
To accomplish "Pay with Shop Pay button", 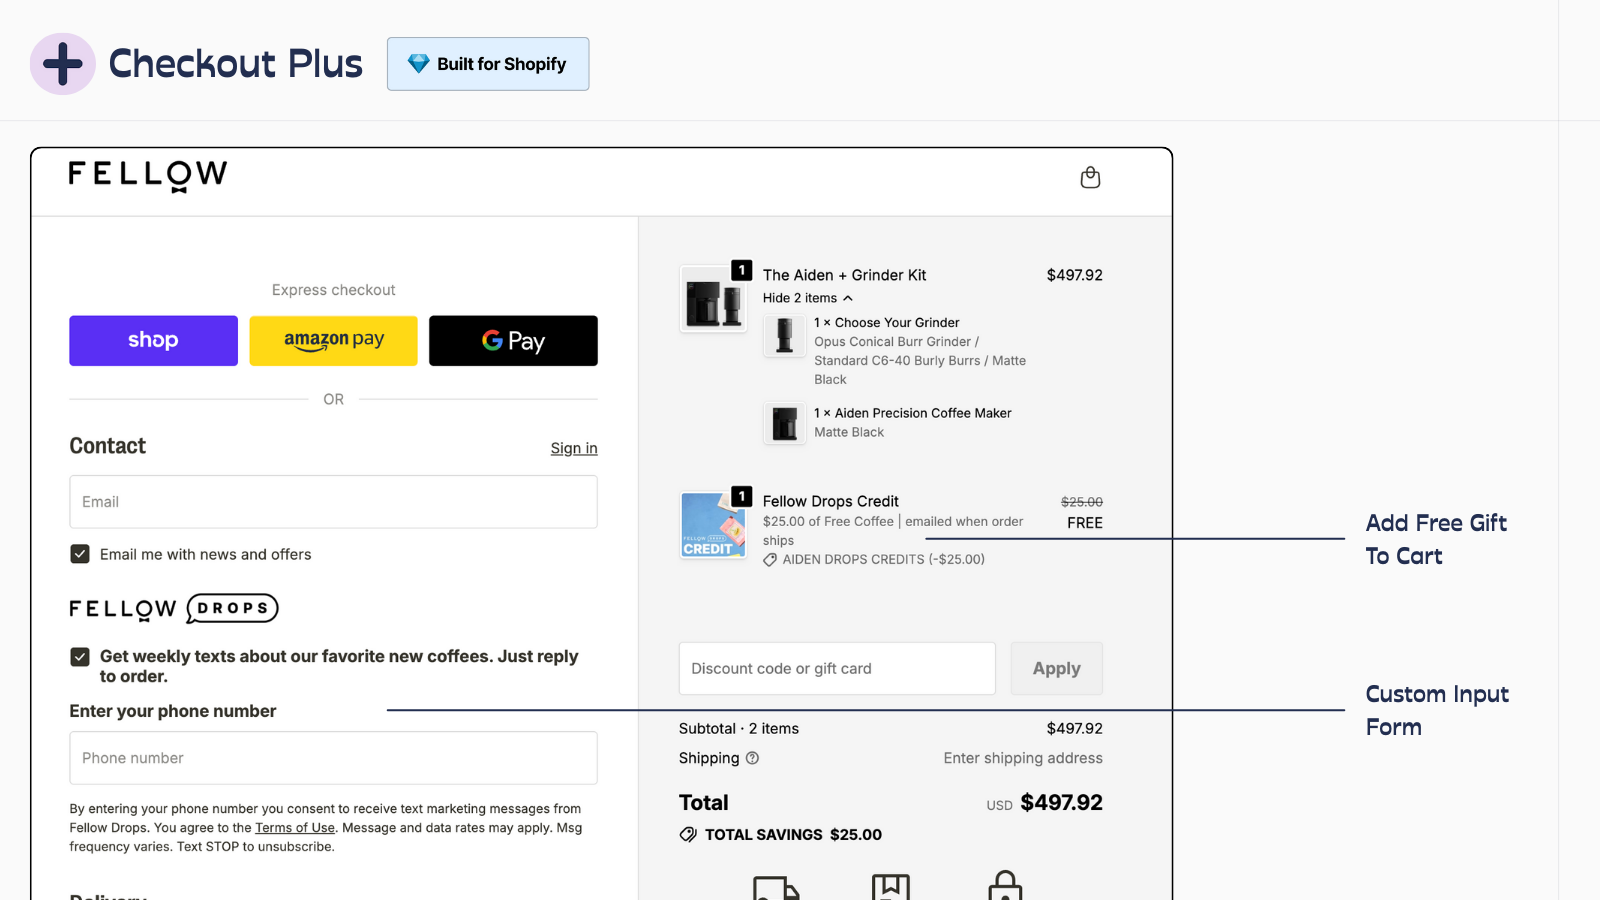I will coord(153,341).
